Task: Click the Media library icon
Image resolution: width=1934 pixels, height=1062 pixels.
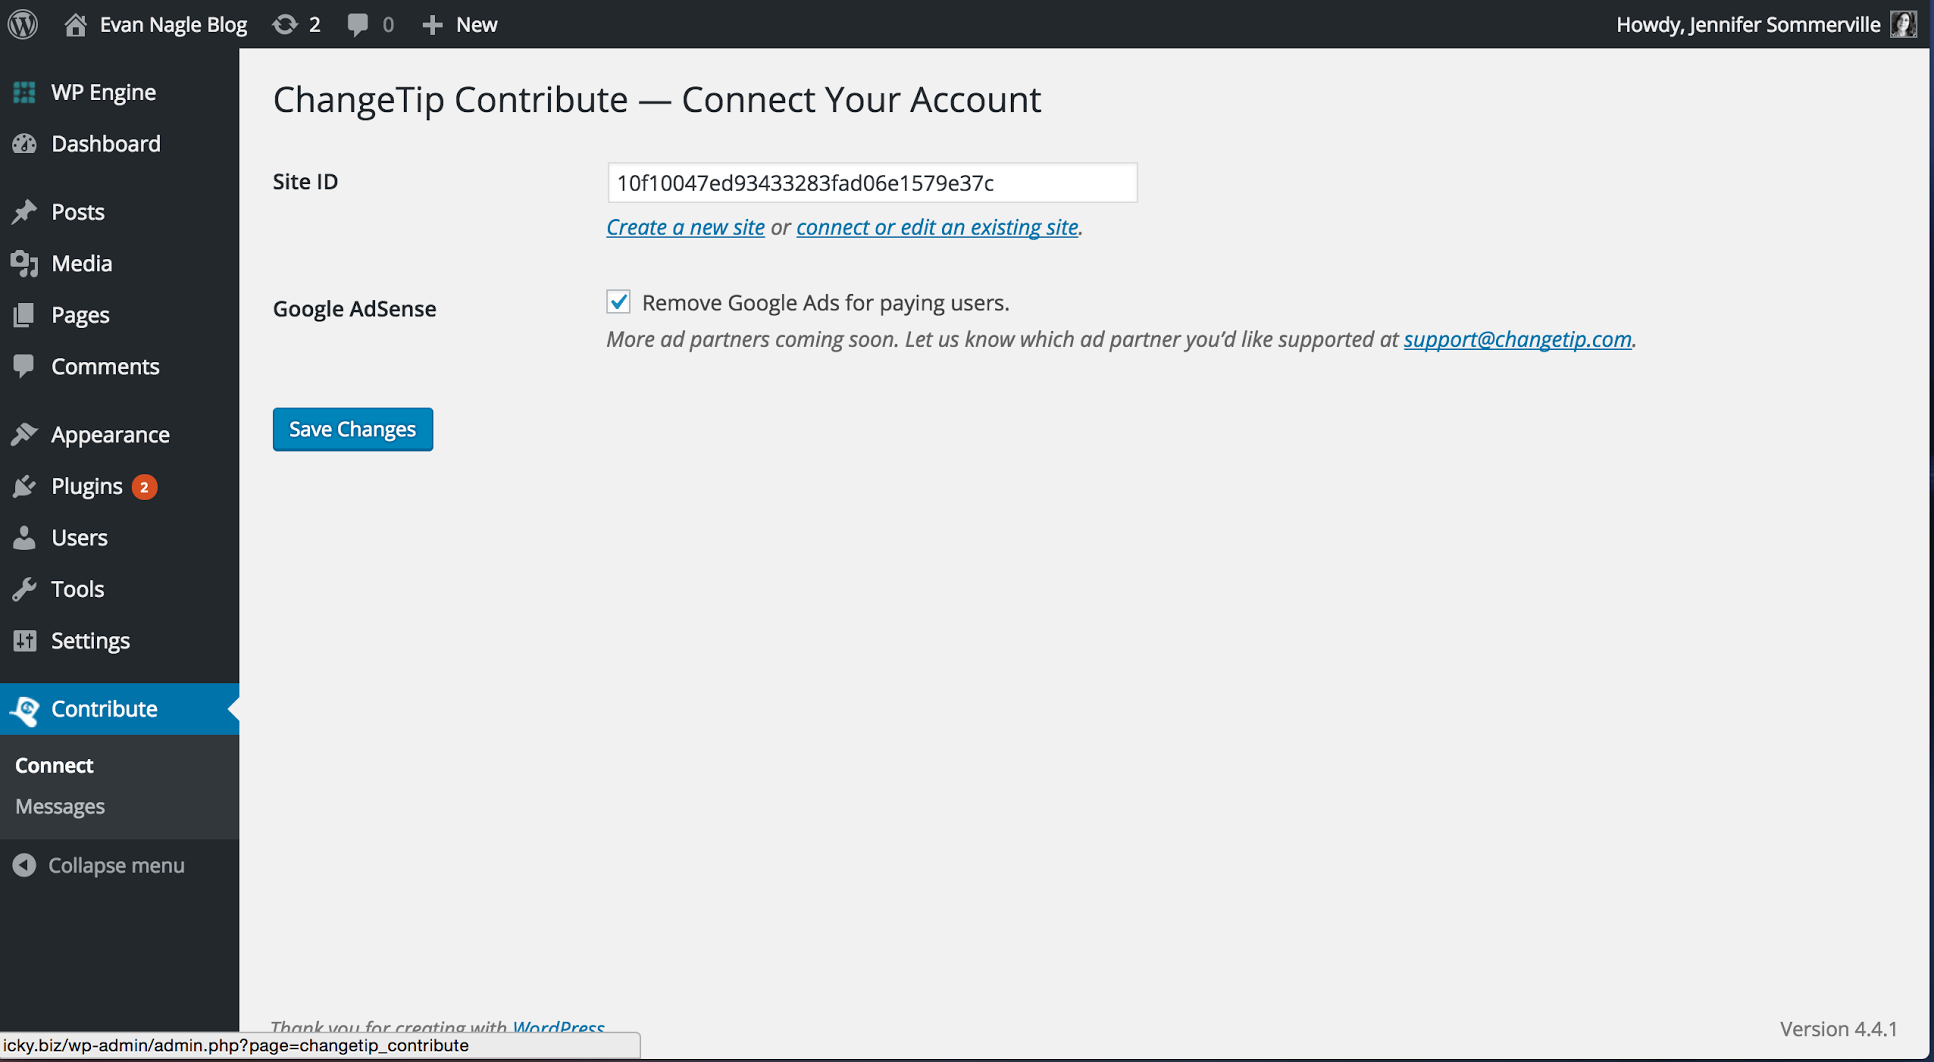Action: (x=24, y=263)
